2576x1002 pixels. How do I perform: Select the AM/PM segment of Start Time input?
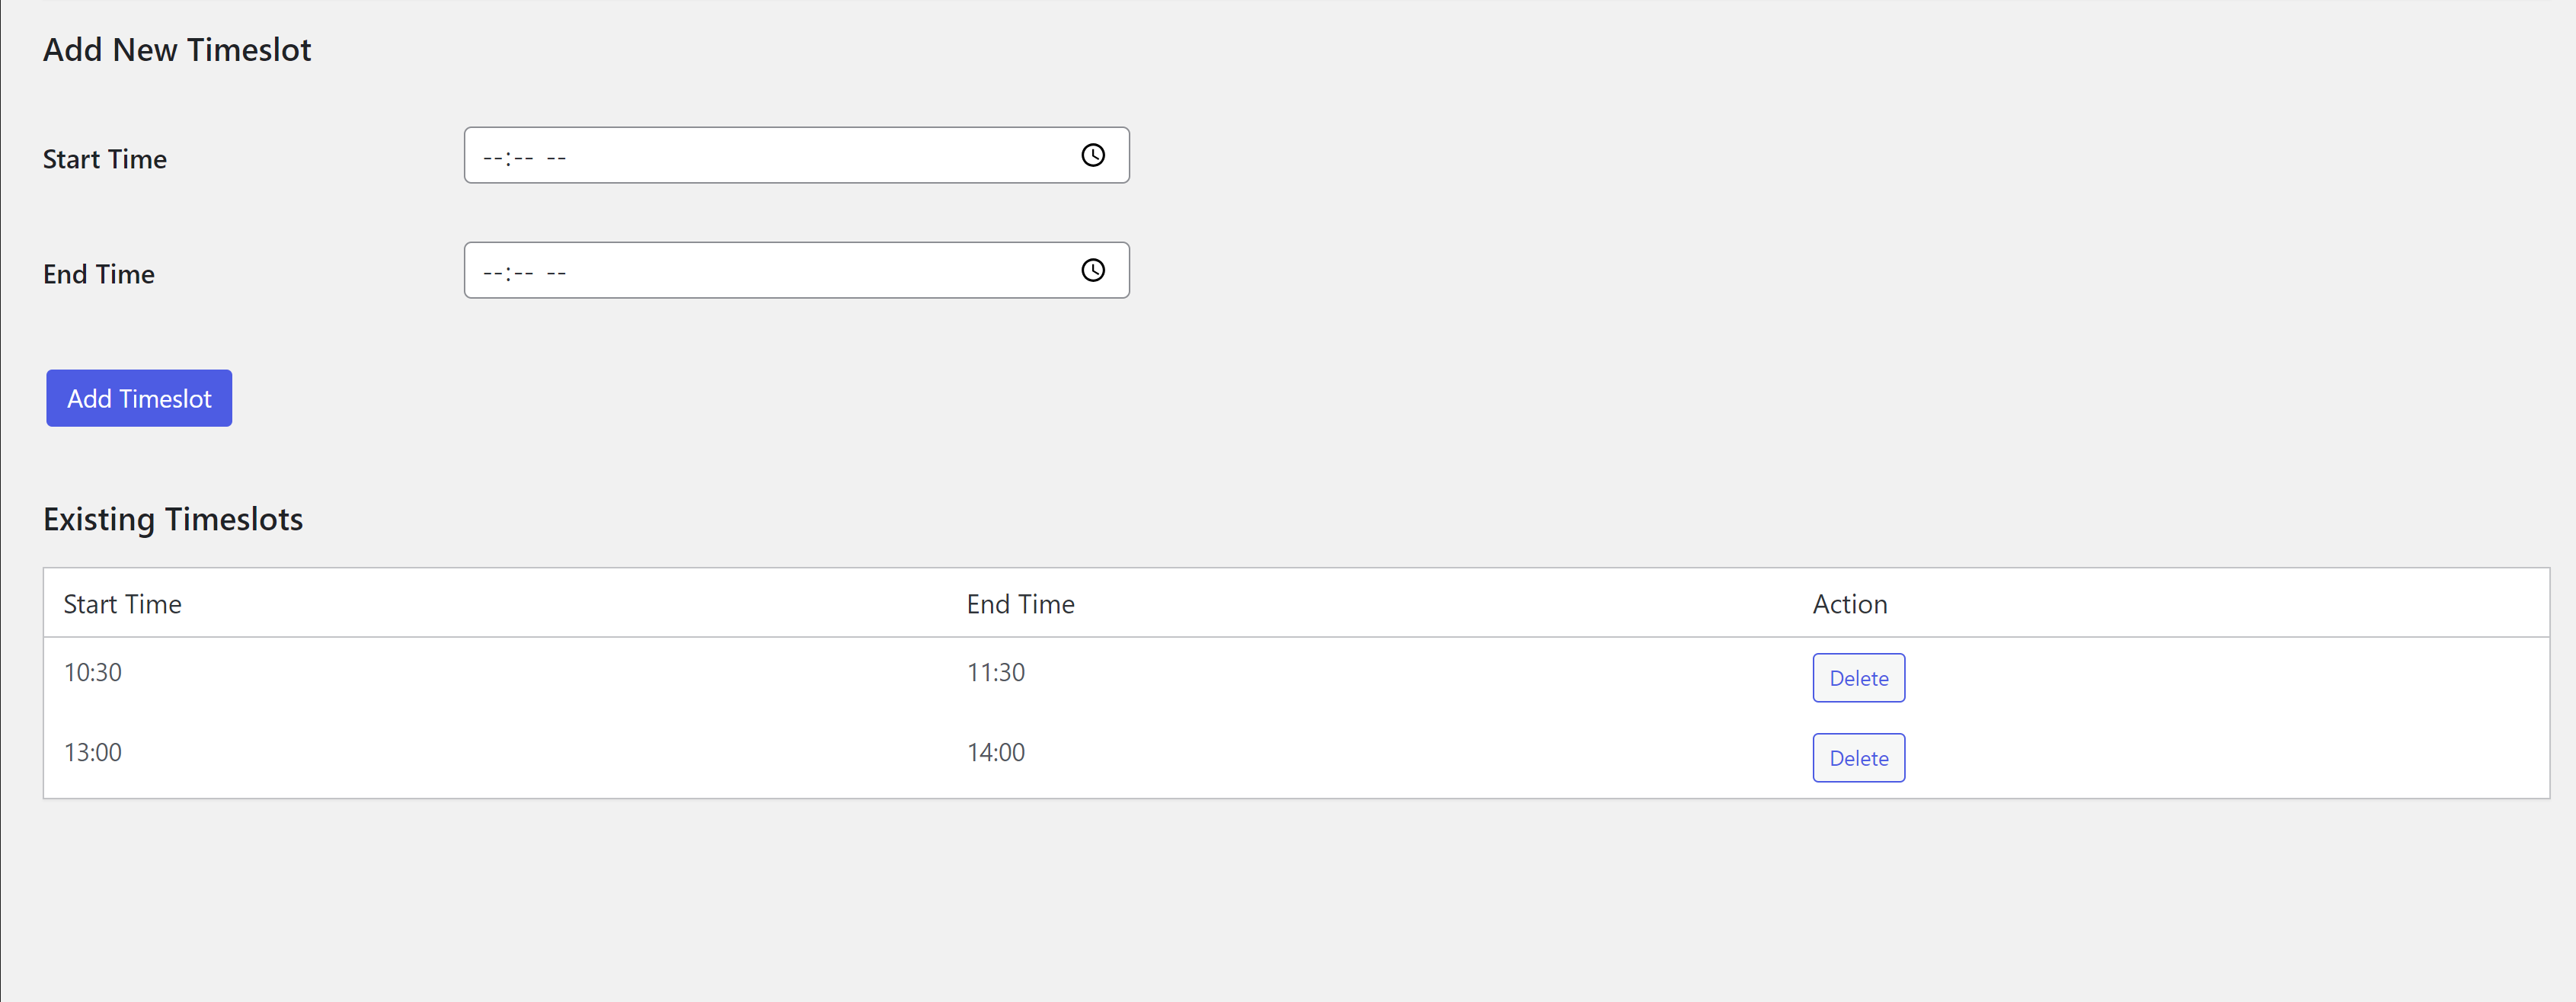pos(557,157)
